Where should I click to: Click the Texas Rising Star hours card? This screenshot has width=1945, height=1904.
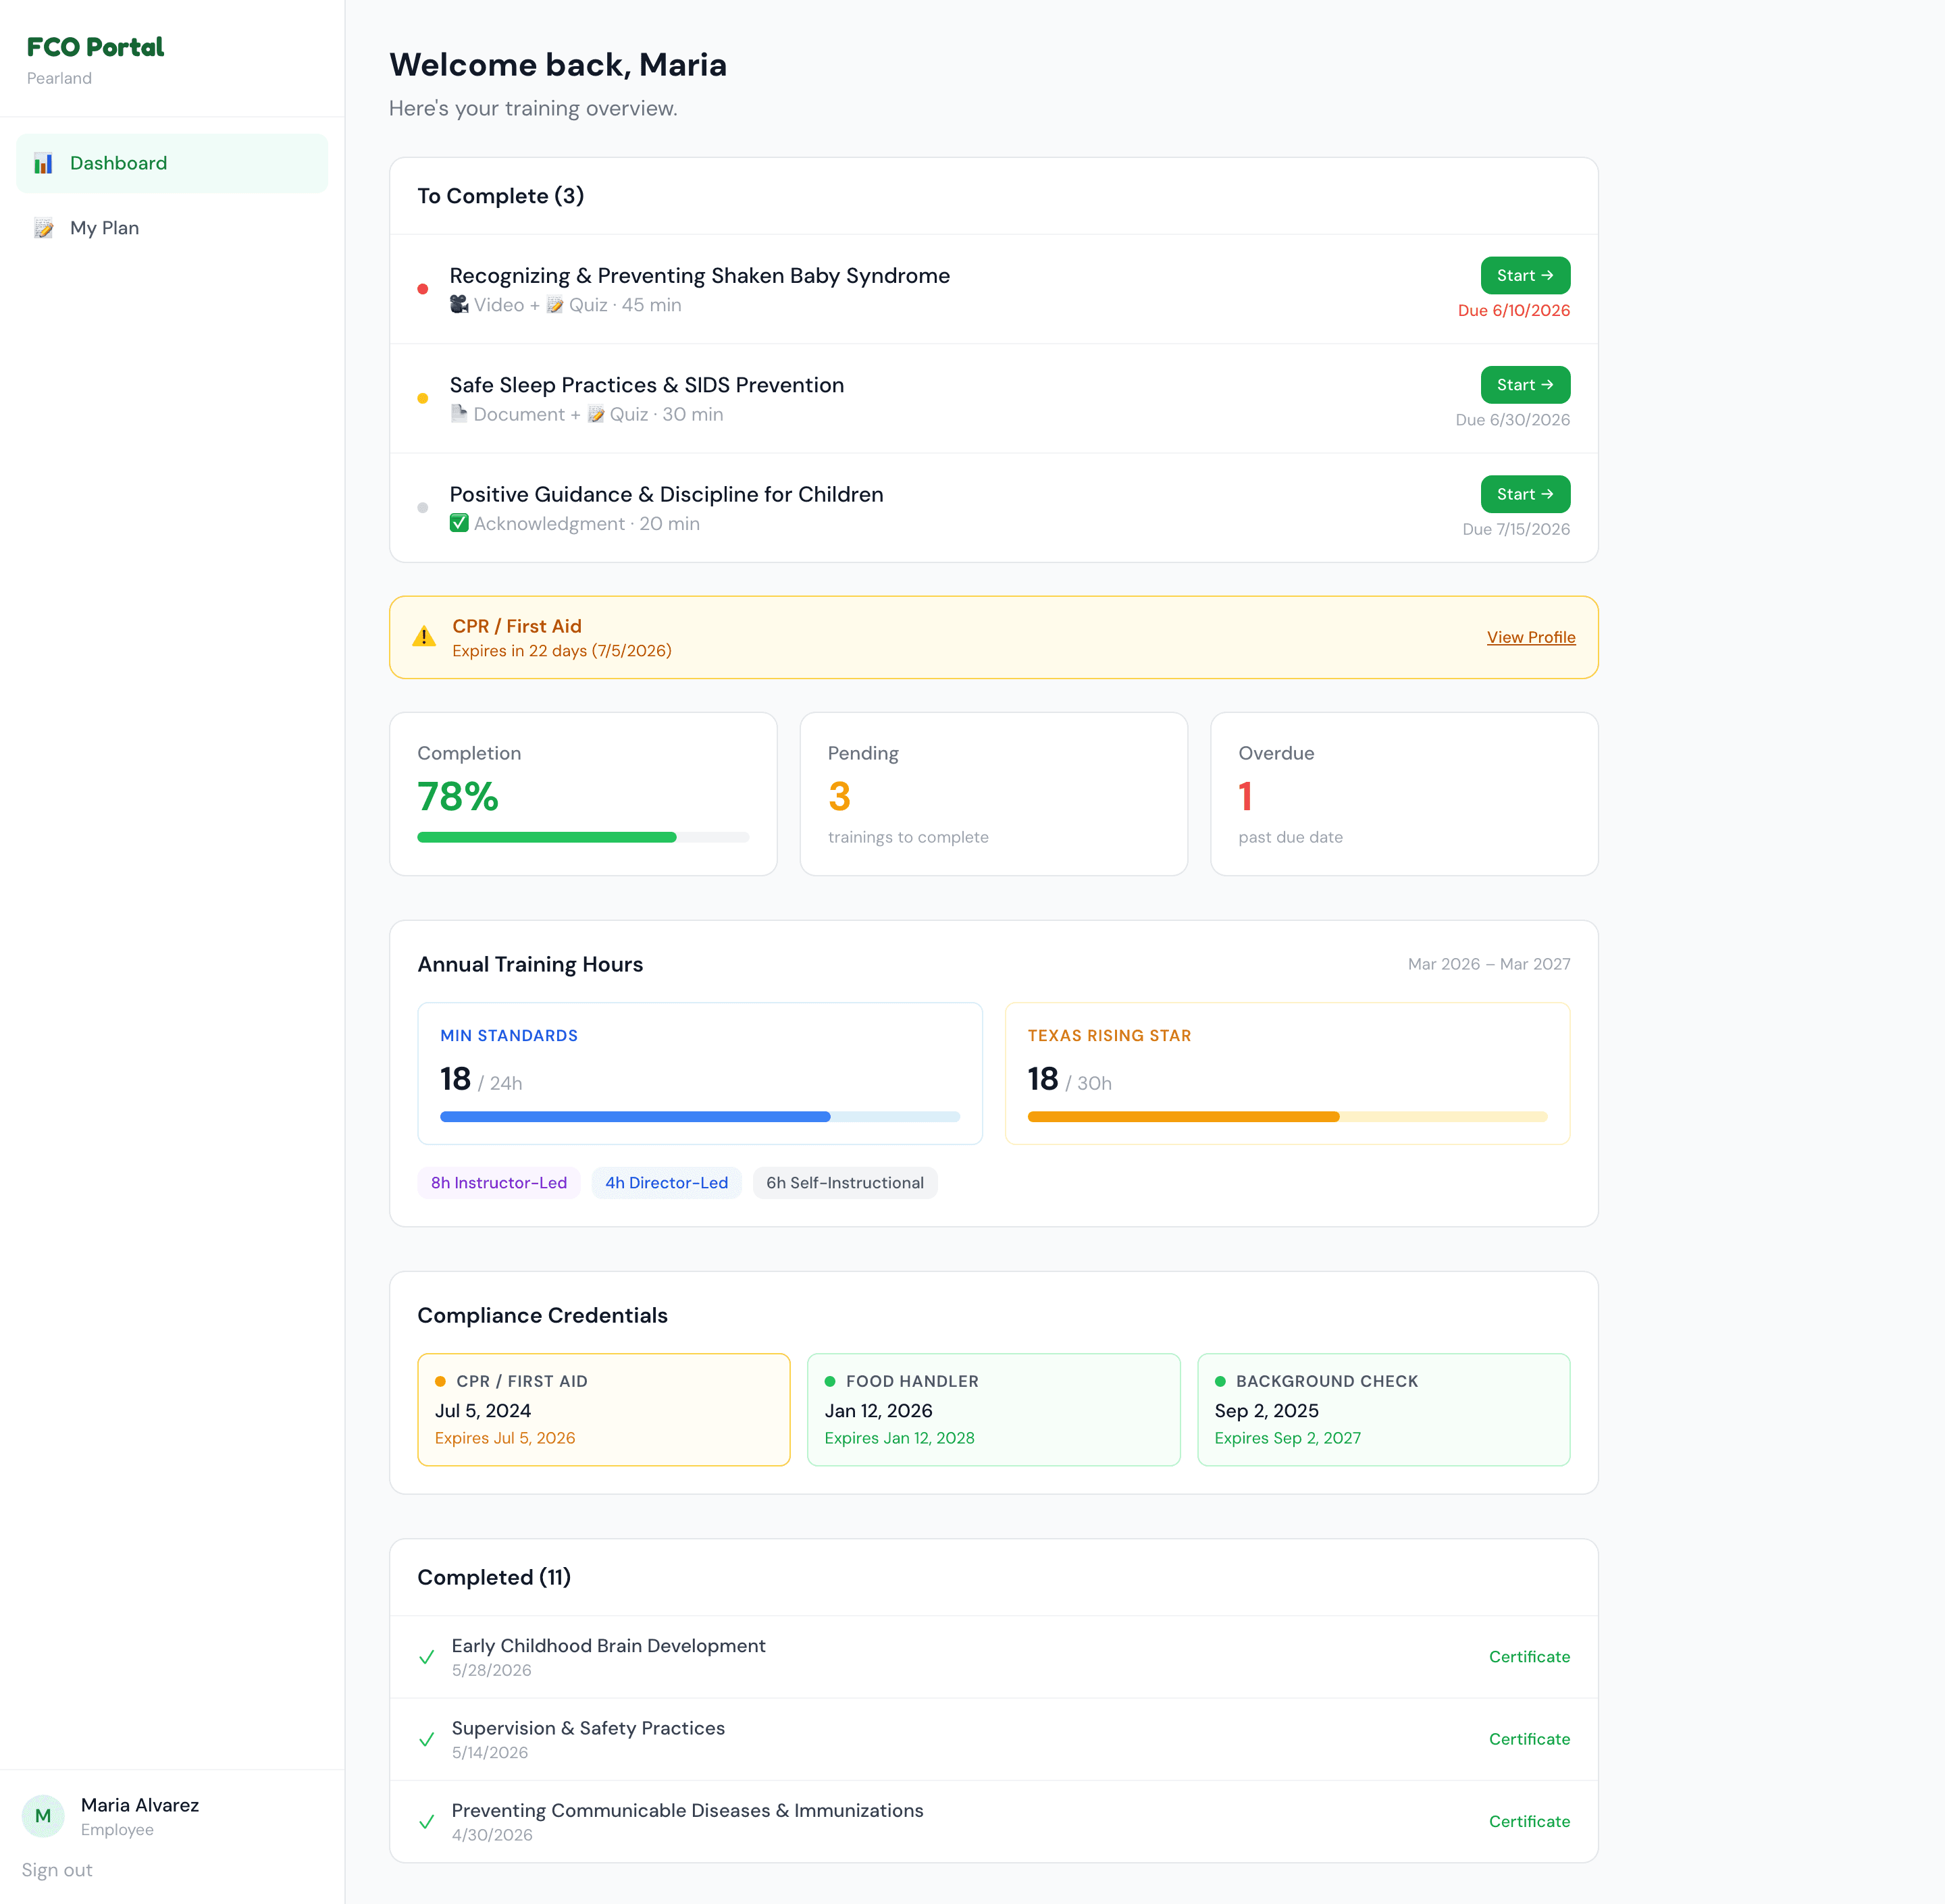click(1287, 1074)
